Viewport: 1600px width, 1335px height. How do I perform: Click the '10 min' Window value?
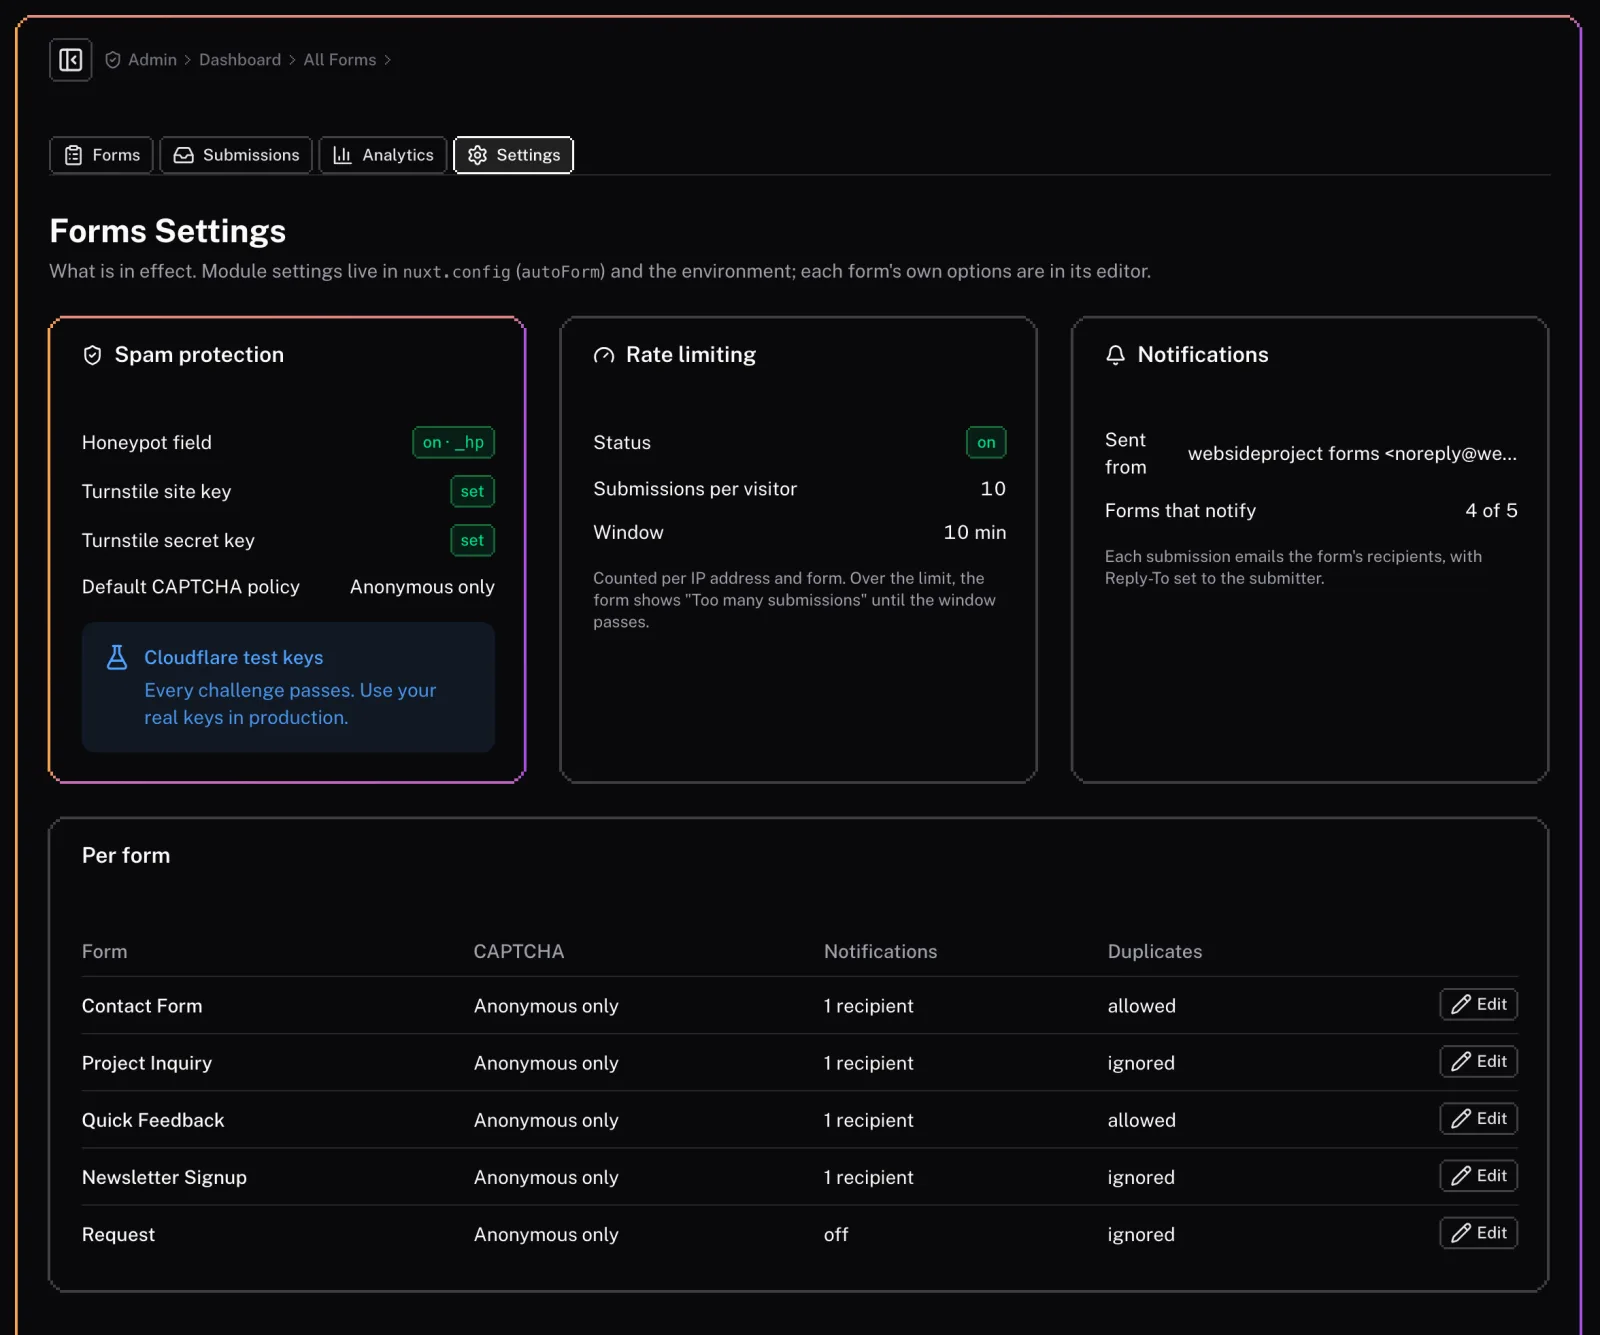[975, 532]
